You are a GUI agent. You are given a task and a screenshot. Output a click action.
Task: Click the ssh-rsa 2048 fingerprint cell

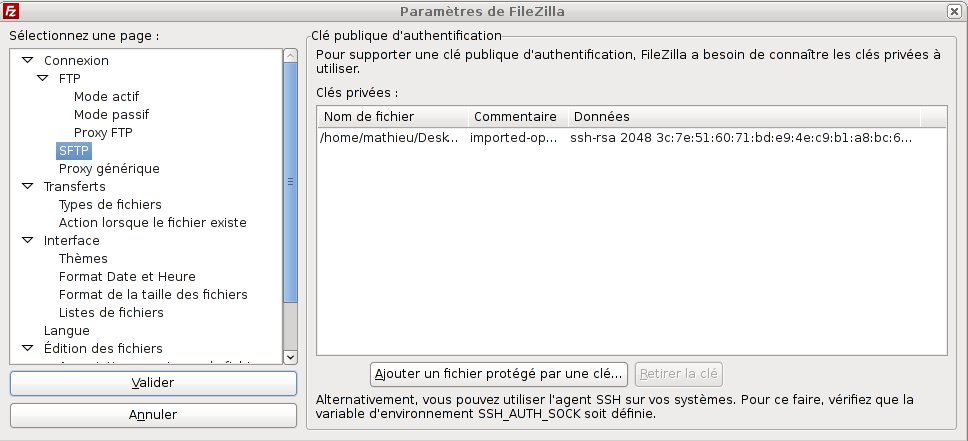[741, 137]
